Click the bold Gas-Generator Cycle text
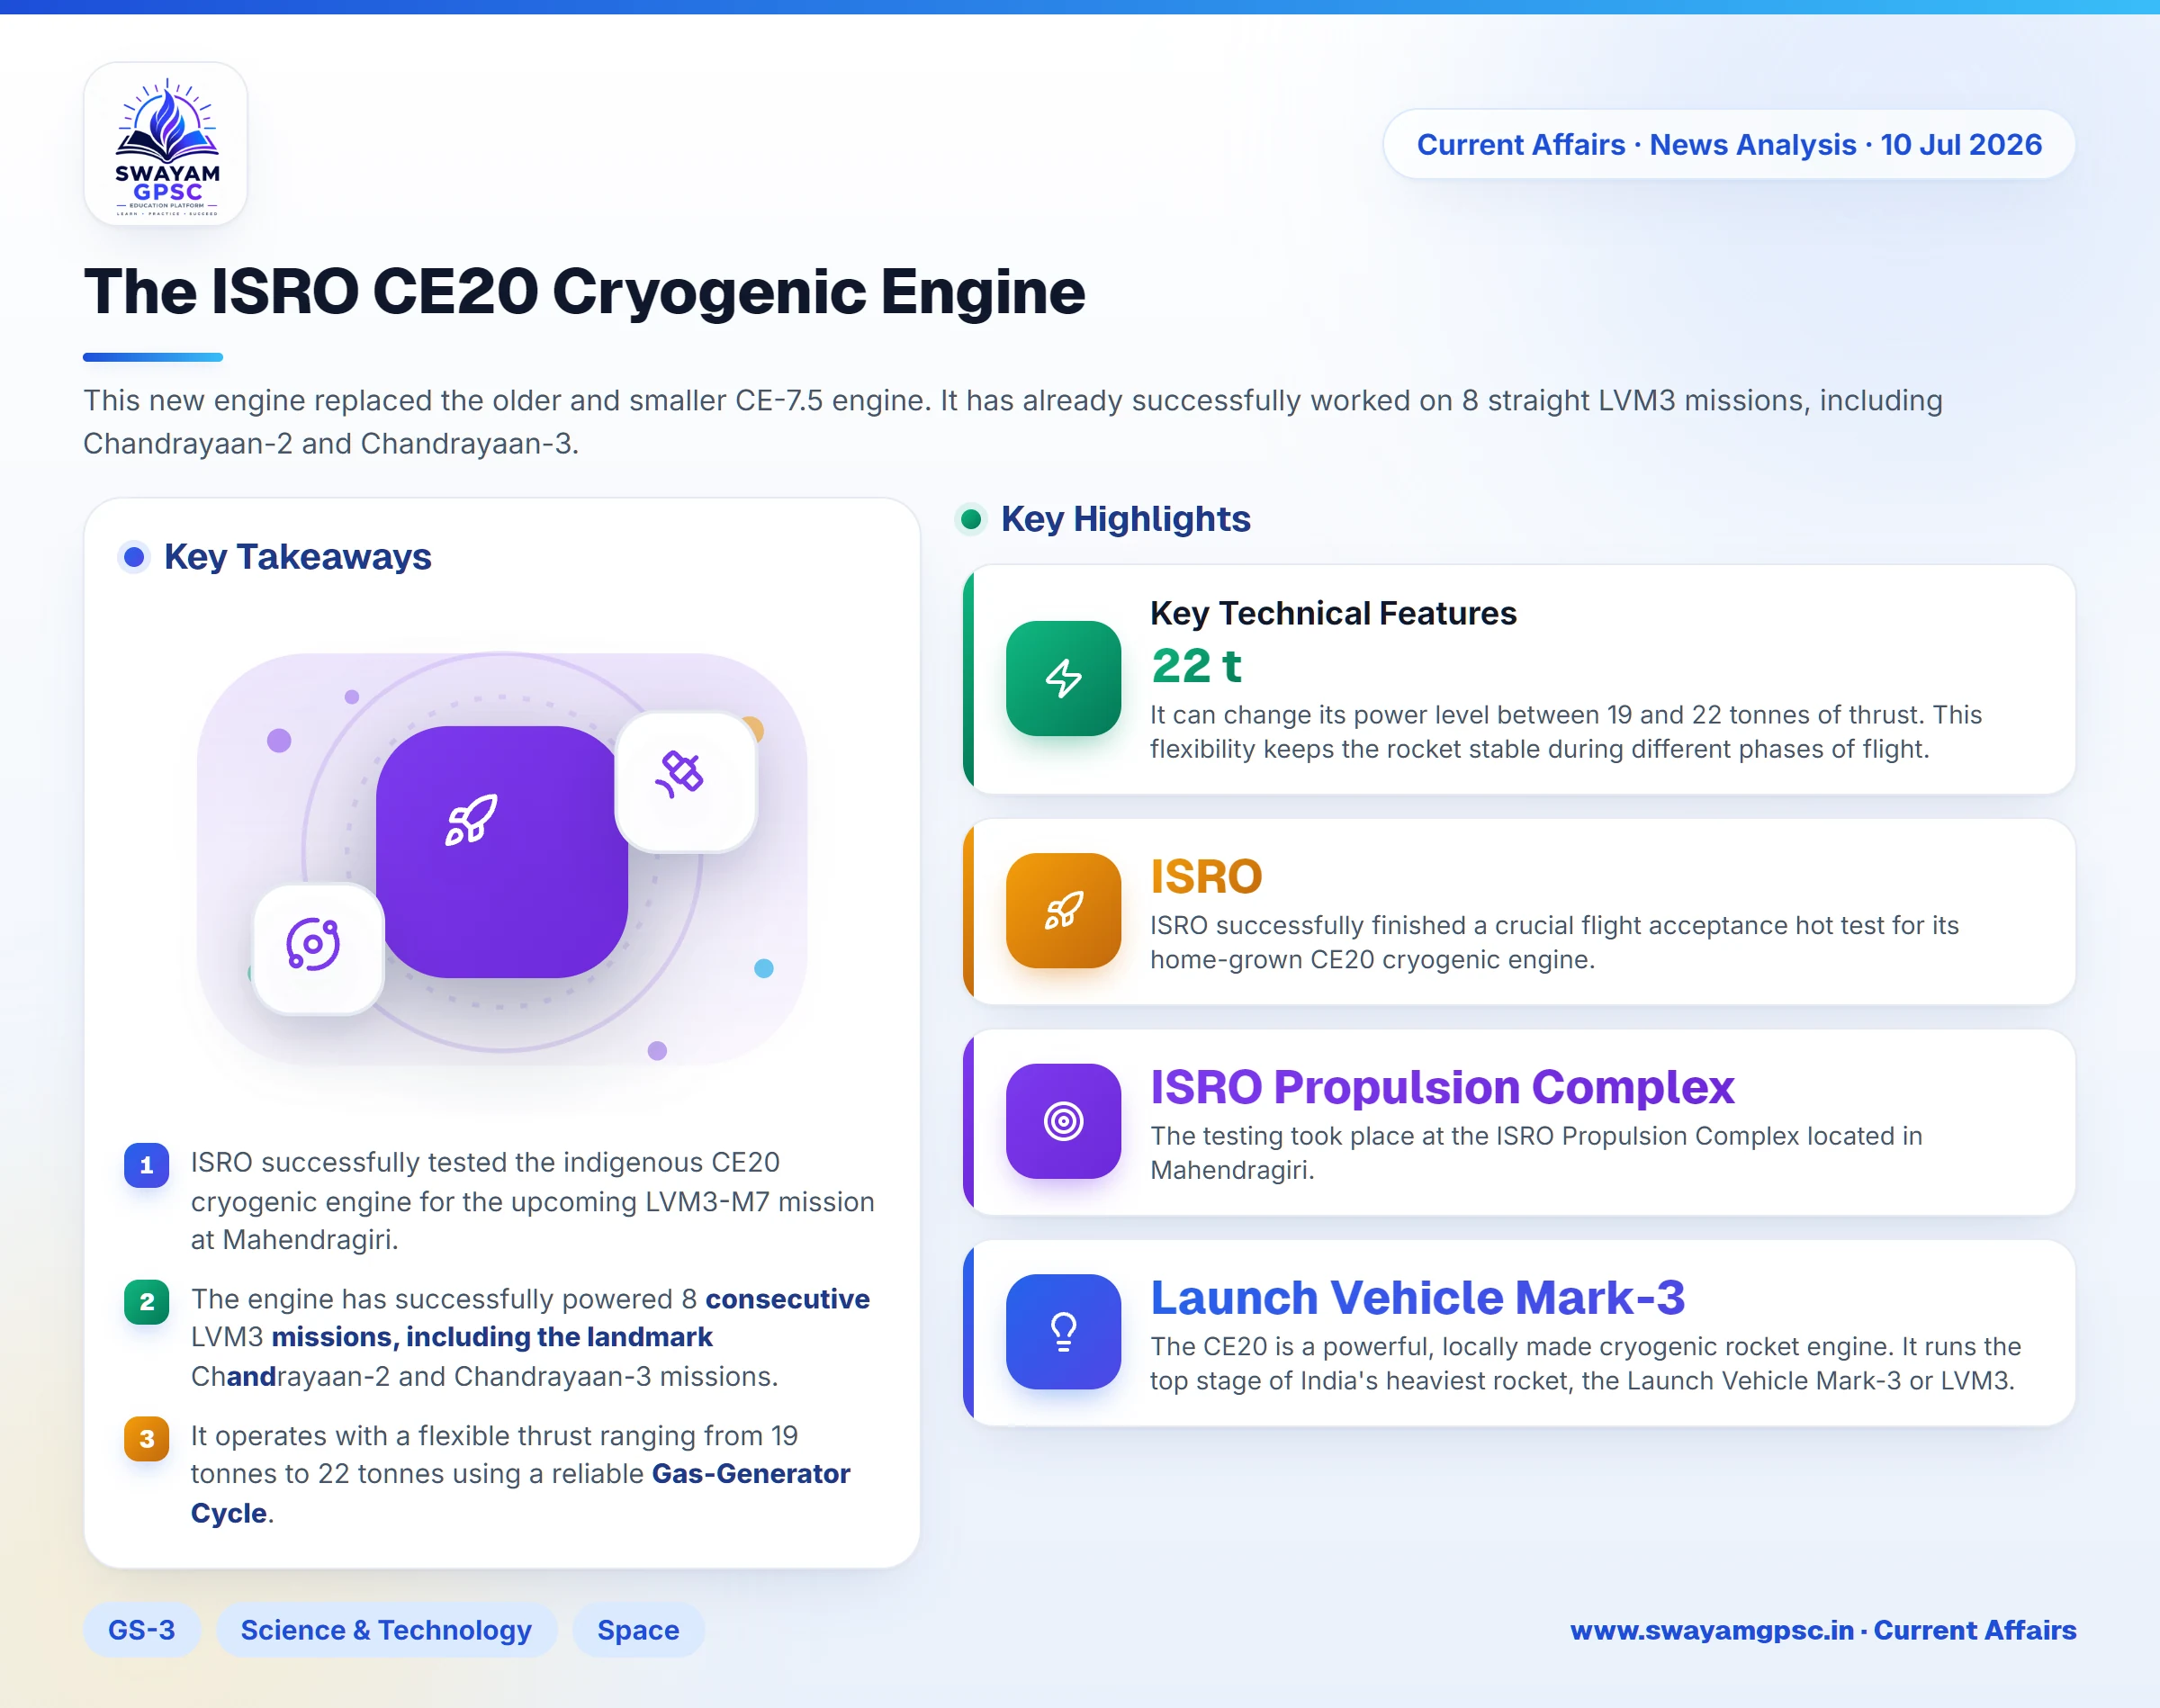This screenshot has width=2160, height=1708. (x=520, y=1493)
